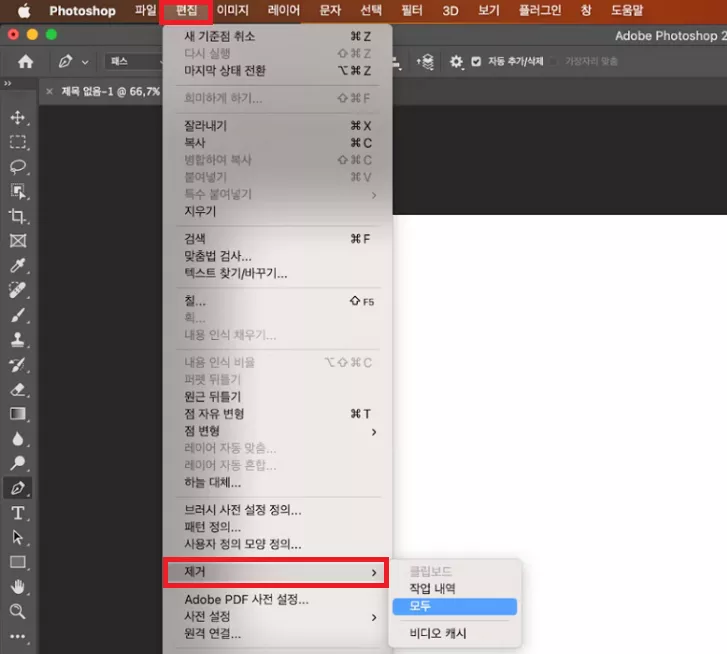
Task: Close the 제목 없음-1 document tab
Action: point(49,92)
